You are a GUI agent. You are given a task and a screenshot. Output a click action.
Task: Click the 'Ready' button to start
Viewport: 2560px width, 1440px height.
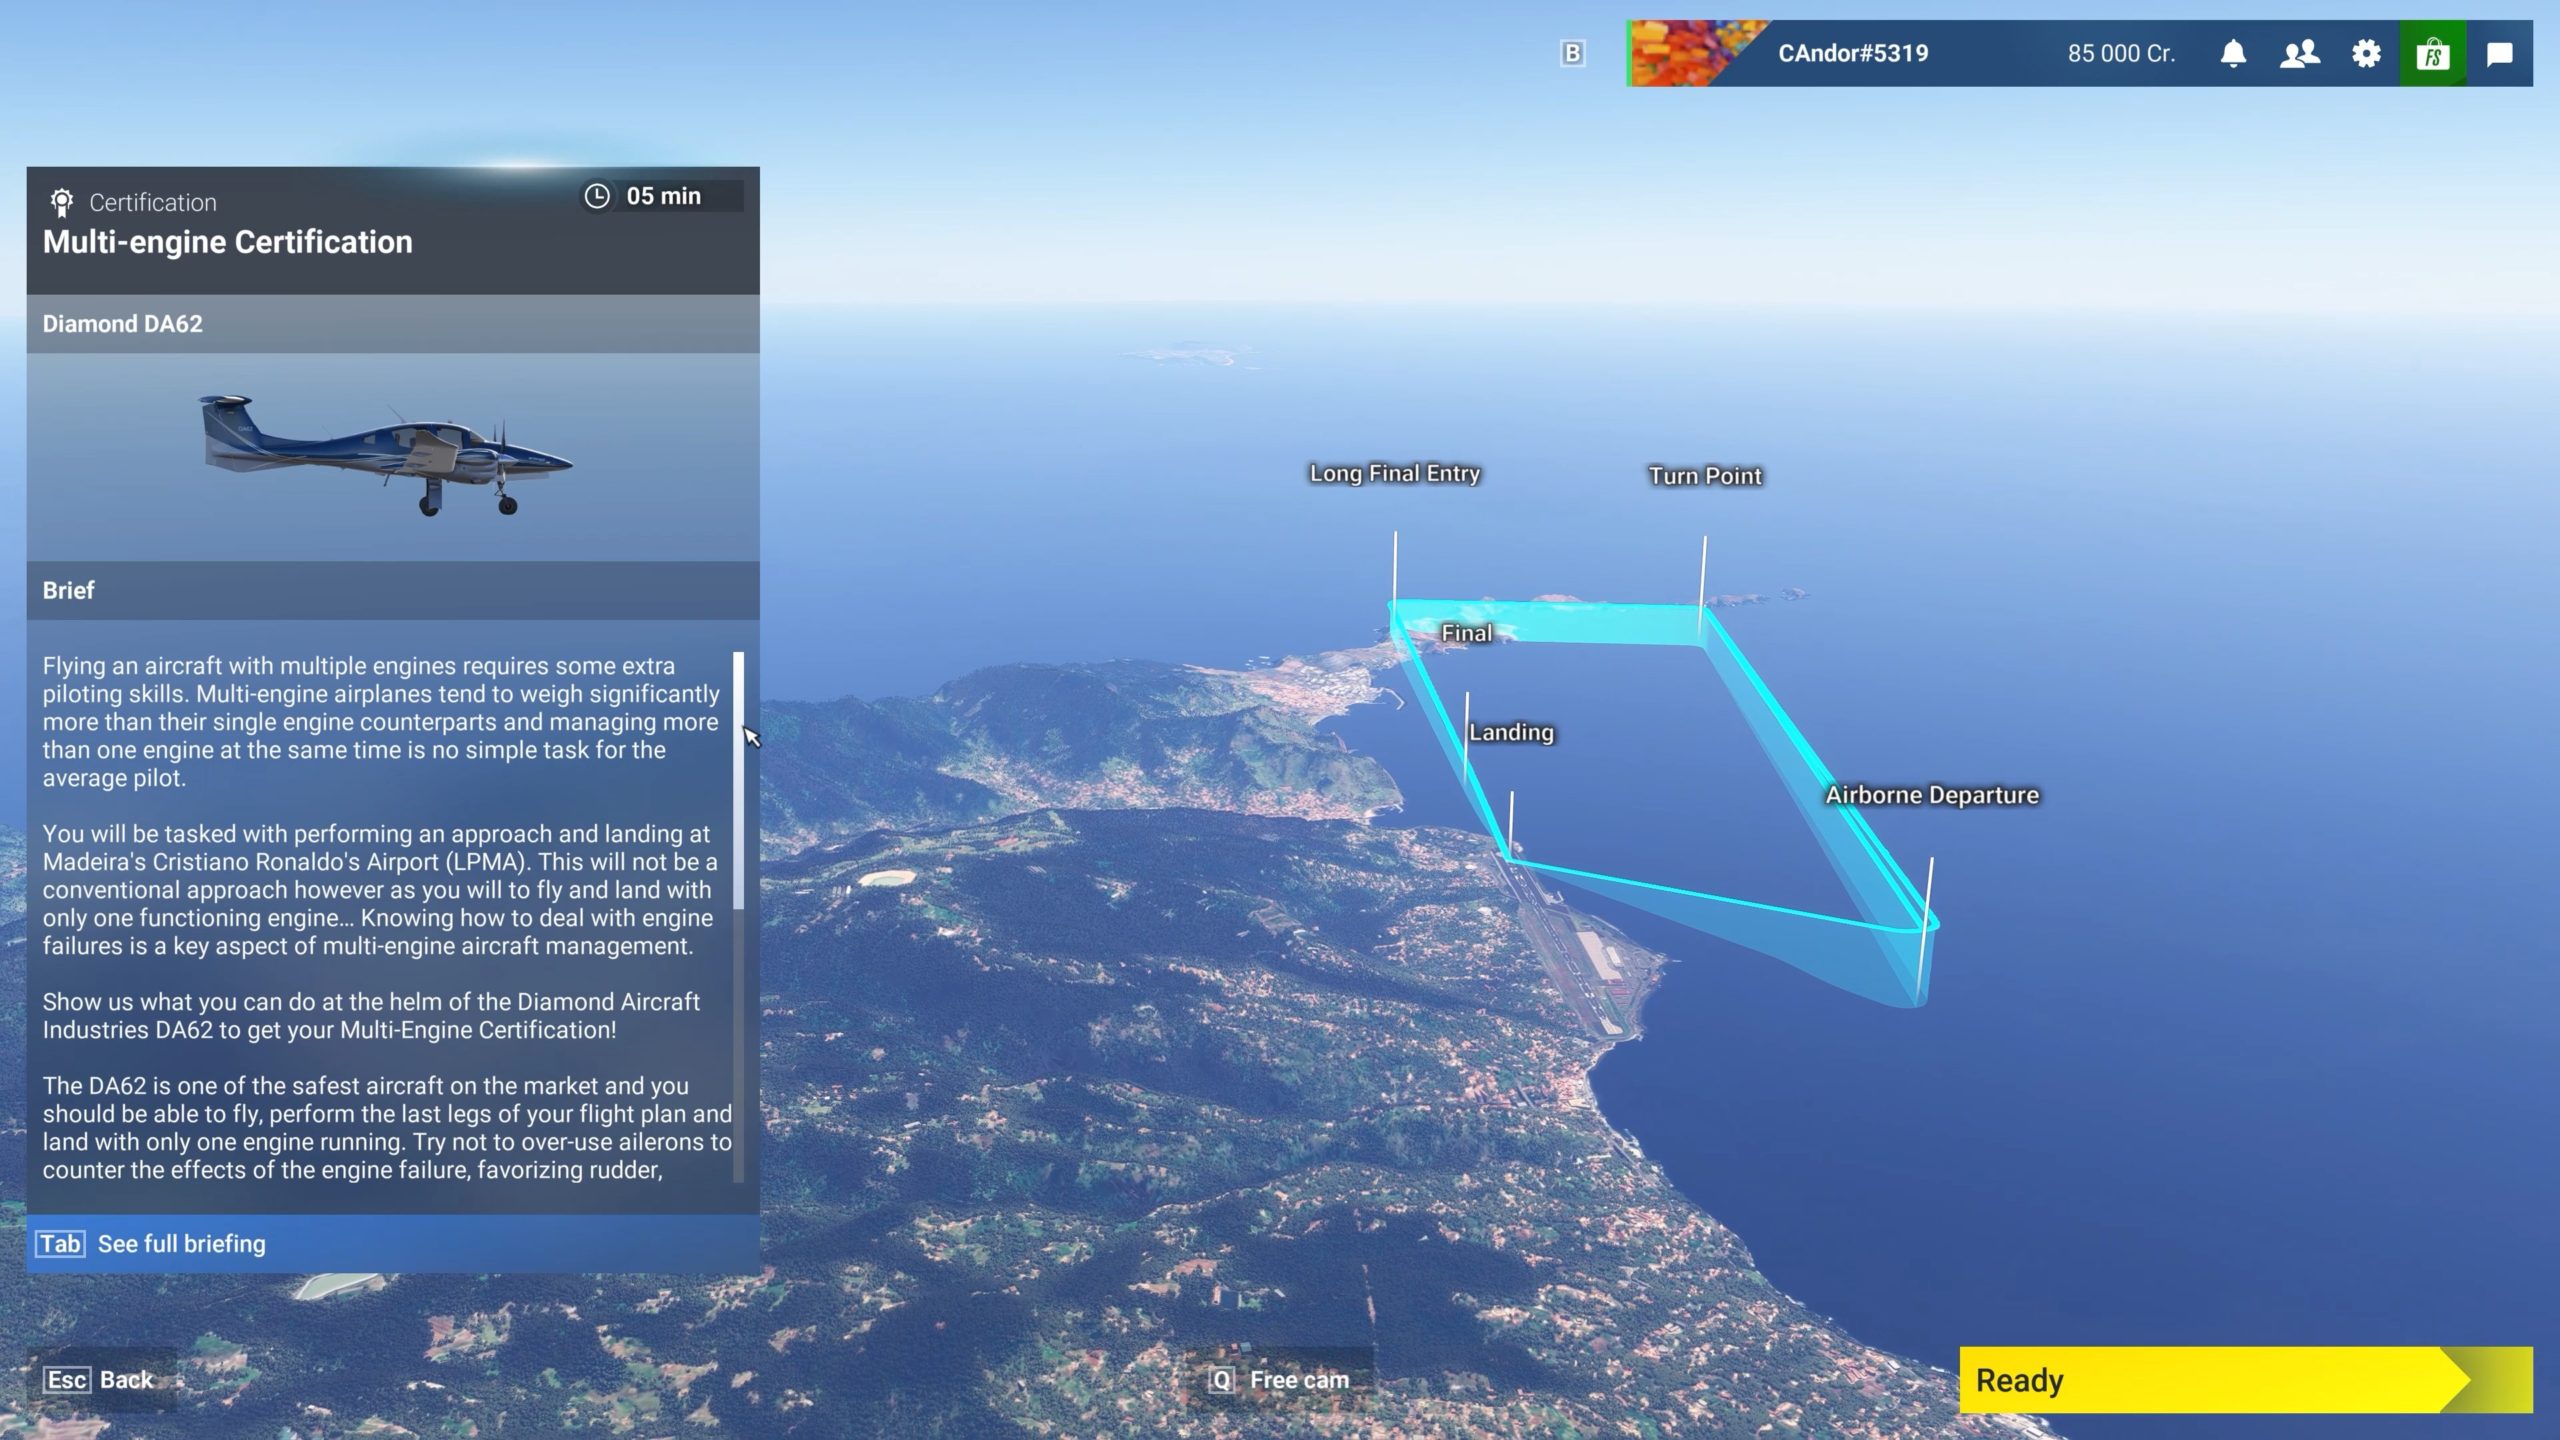(x=2247, y=1380)
